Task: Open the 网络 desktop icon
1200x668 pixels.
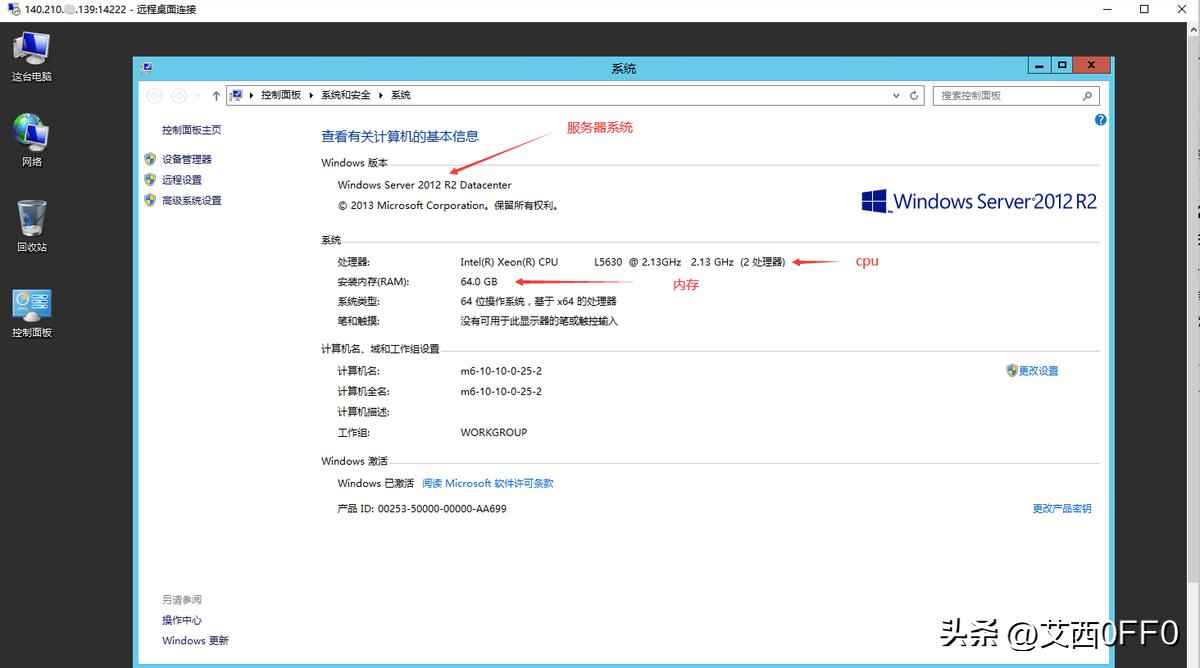Action: pos(31,130)
